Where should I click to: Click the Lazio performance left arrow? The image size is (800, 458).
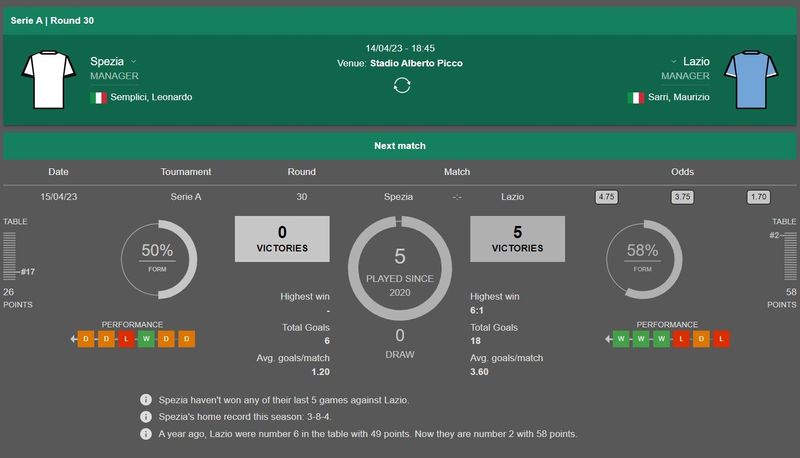[608, 339]
